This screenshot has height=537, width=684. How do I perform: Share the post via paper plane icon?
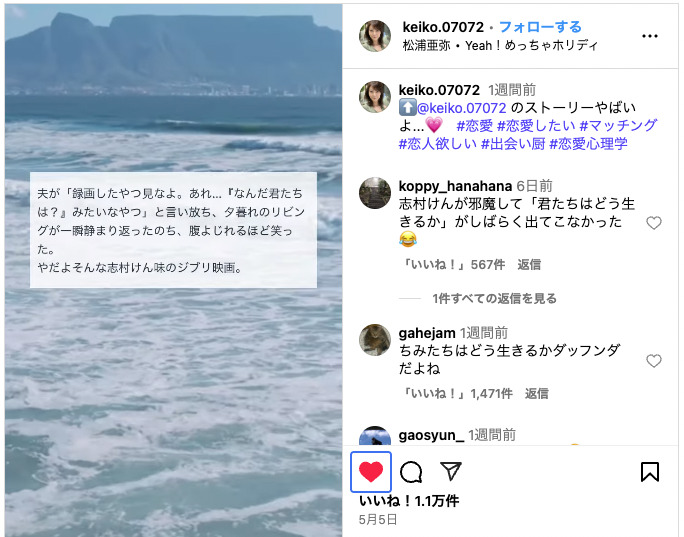(x=451, y=471)
